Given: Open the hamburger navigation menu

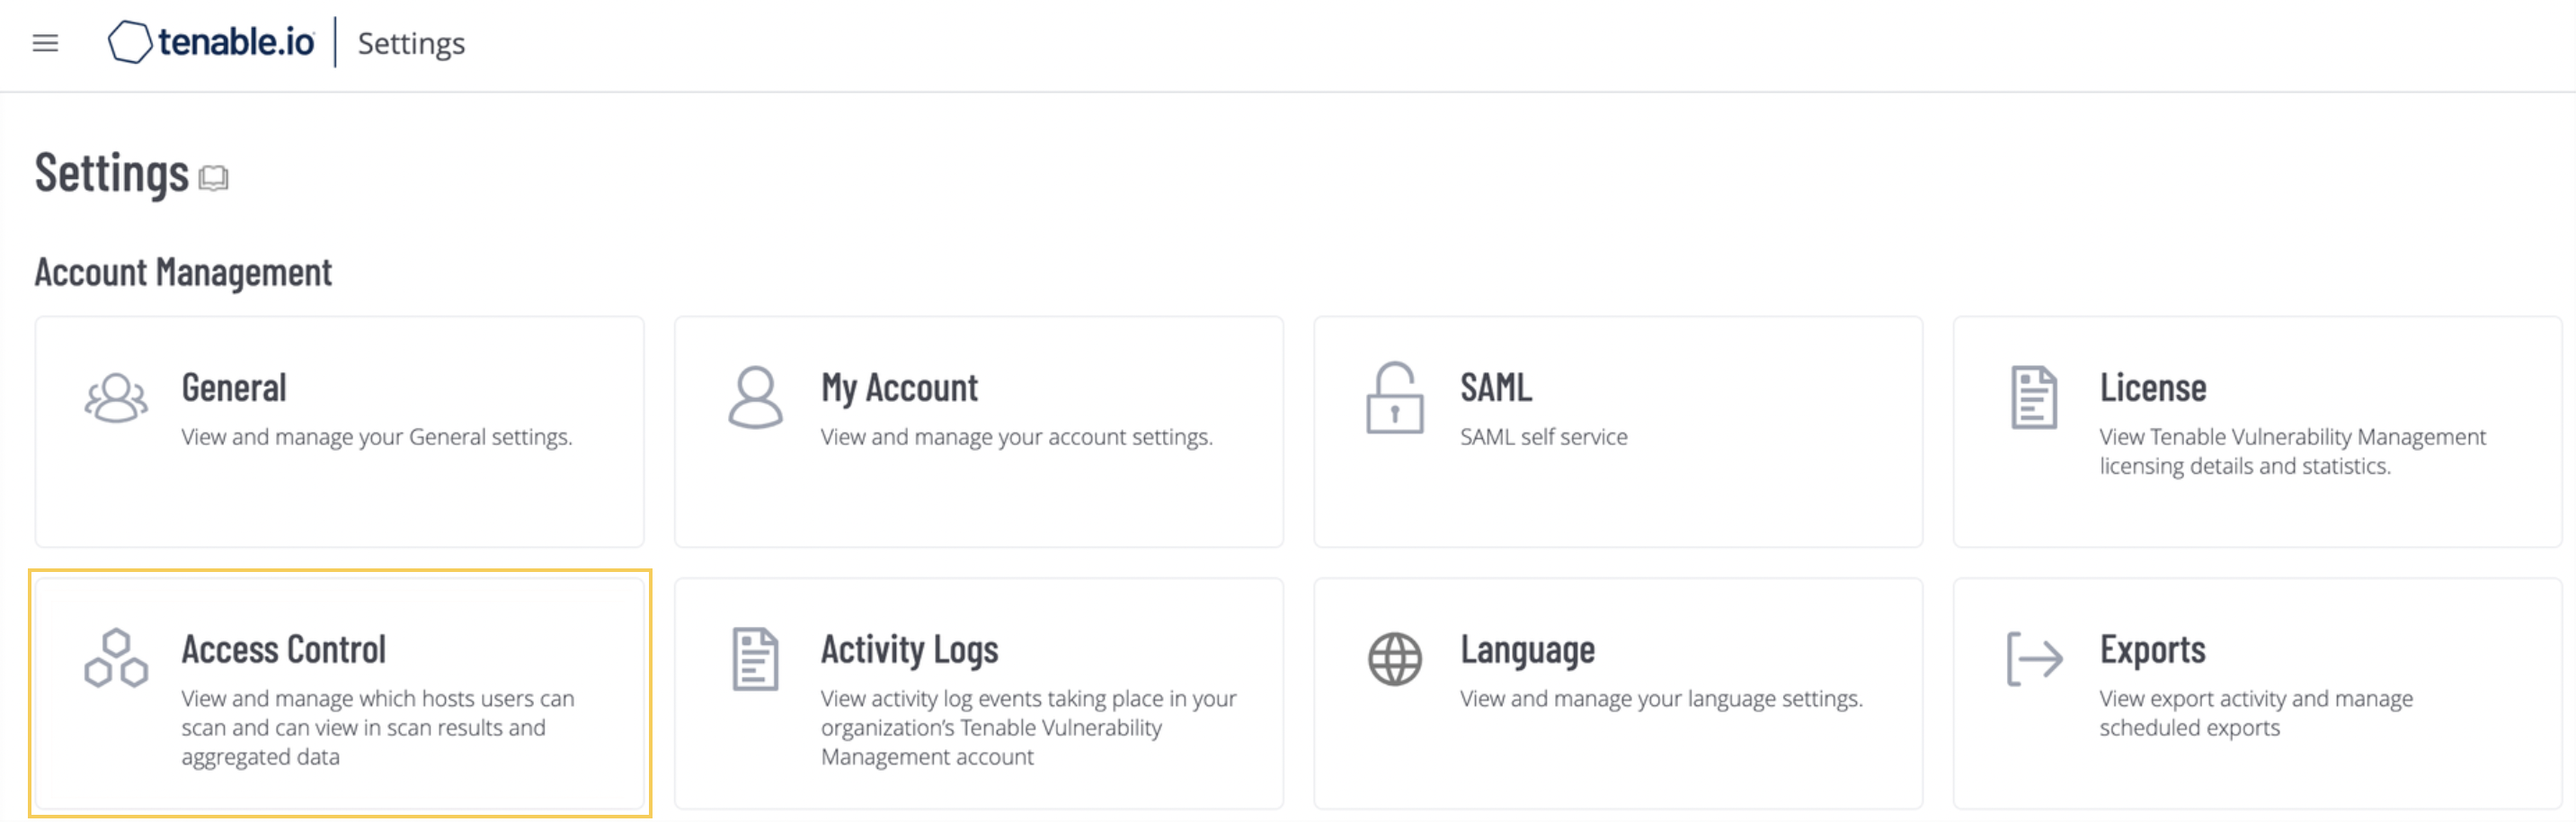Looking at the screenshot, I should pyautogui.click(x=45, y=43).
